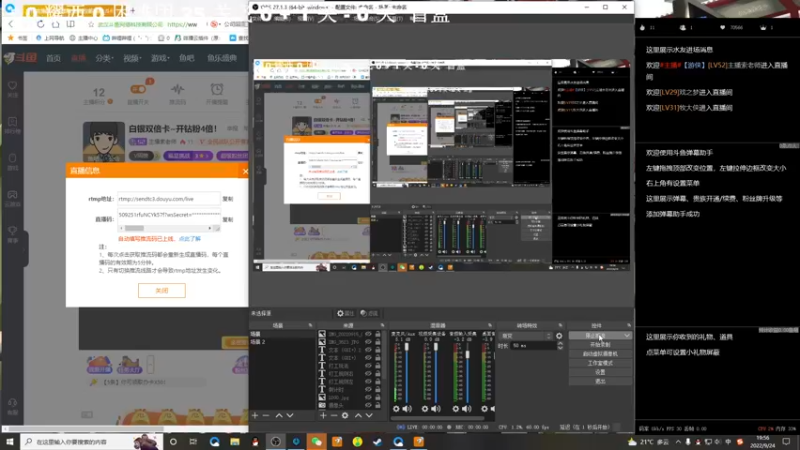This screenshot has height=450, width=800.
Task: Click the browser refresh icon
Action: [40, 24]
